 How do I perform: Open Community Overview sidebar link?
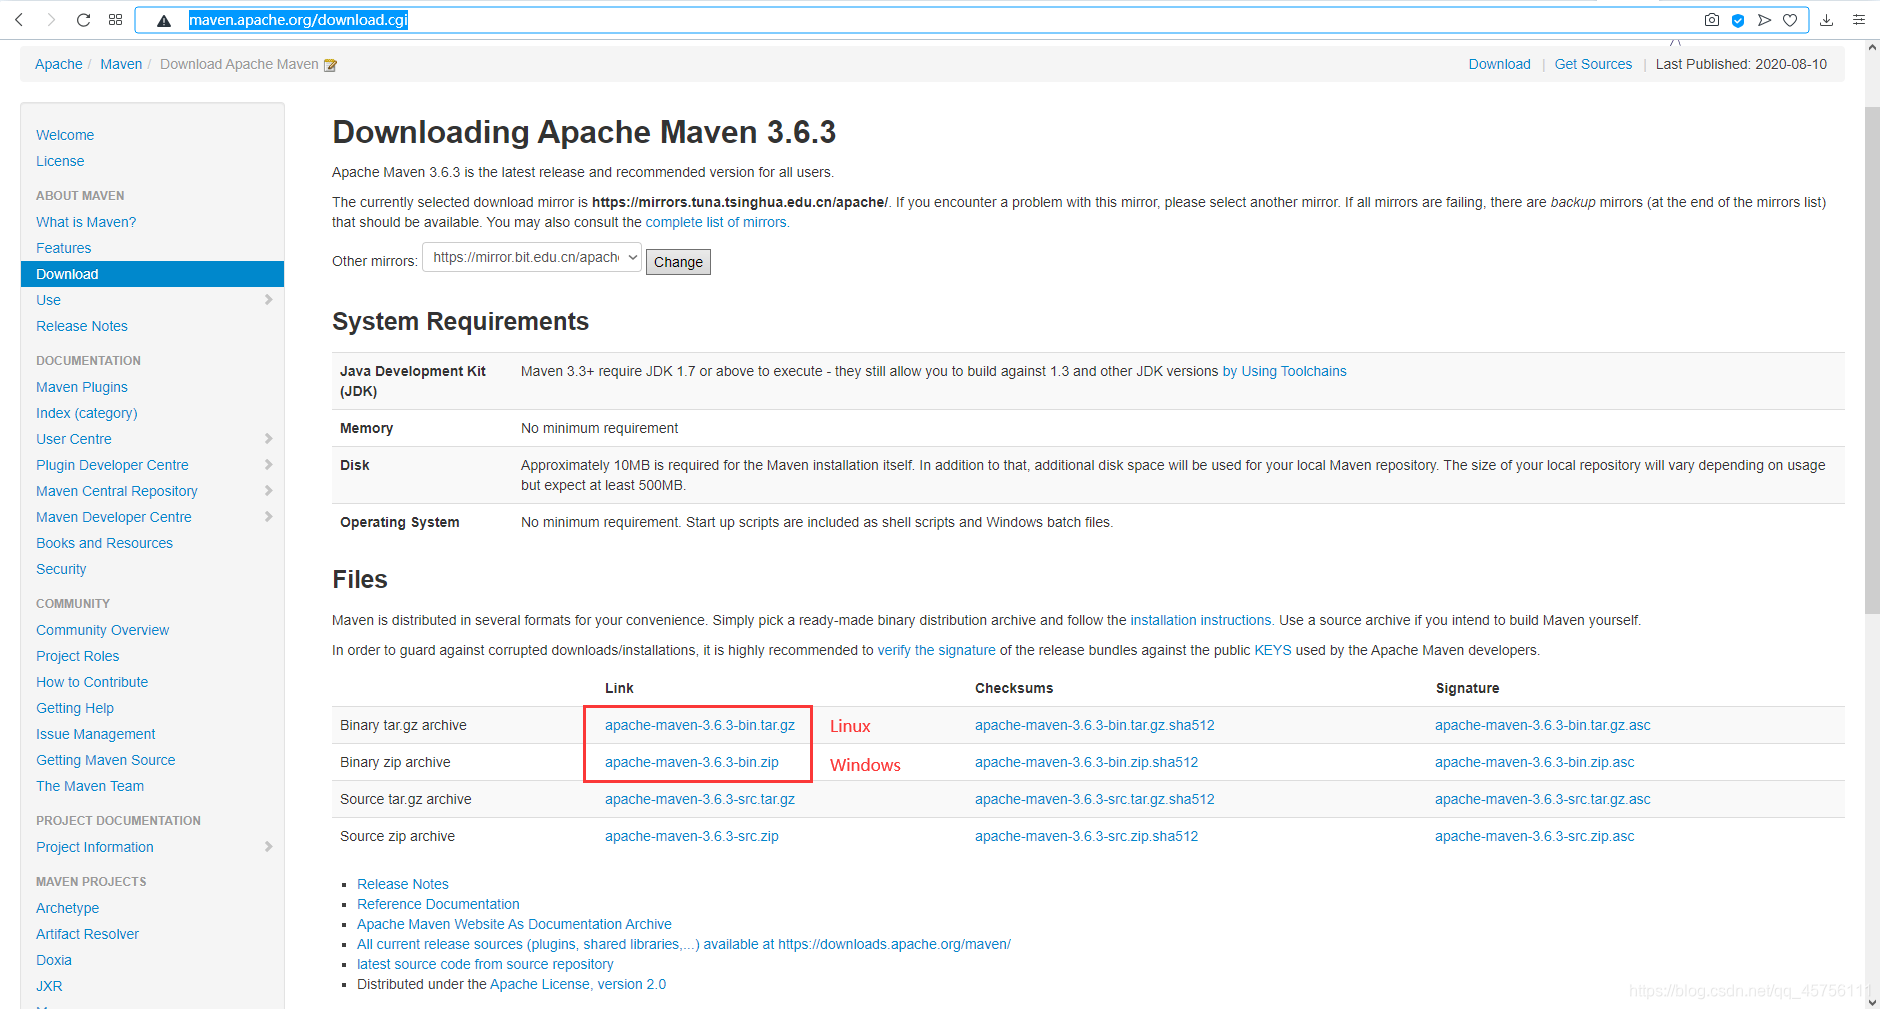tap(103, 630)
